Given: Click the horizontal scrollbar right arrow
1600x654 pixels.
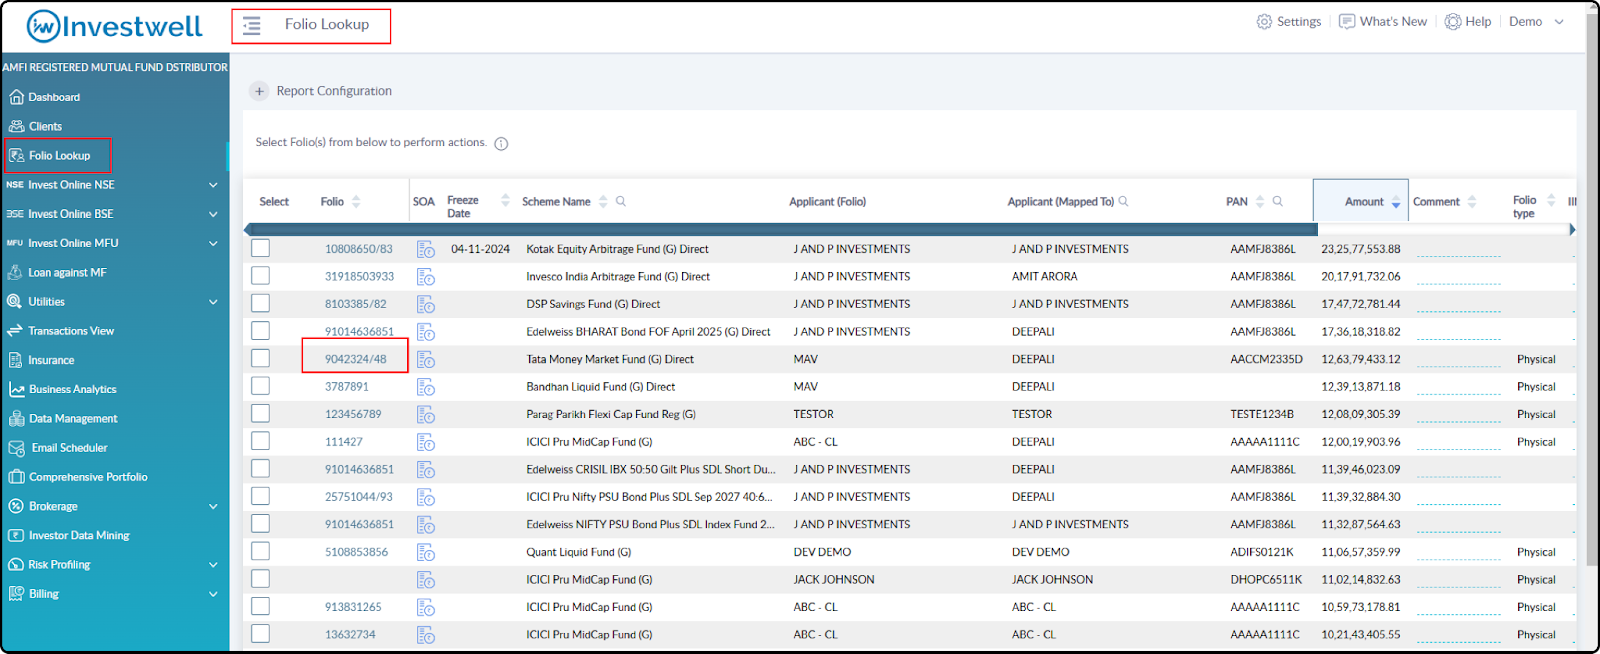Looking at the screenshot, I should click(x=1572, y=230).
